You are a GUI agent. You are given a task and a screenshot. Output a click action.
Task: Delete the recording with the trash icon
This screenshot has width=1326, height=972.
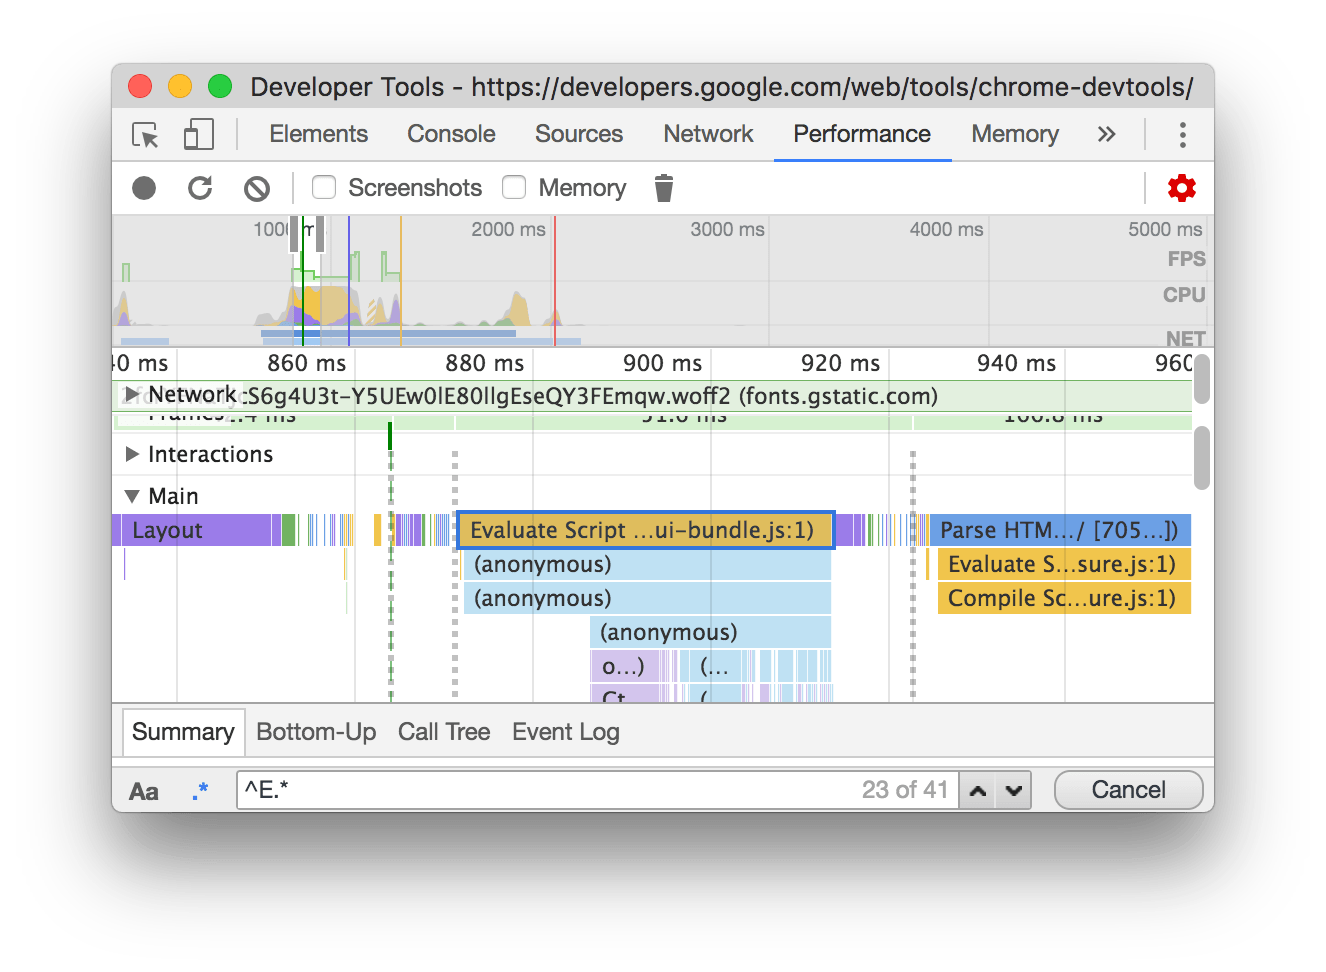[x=663, y=188]
